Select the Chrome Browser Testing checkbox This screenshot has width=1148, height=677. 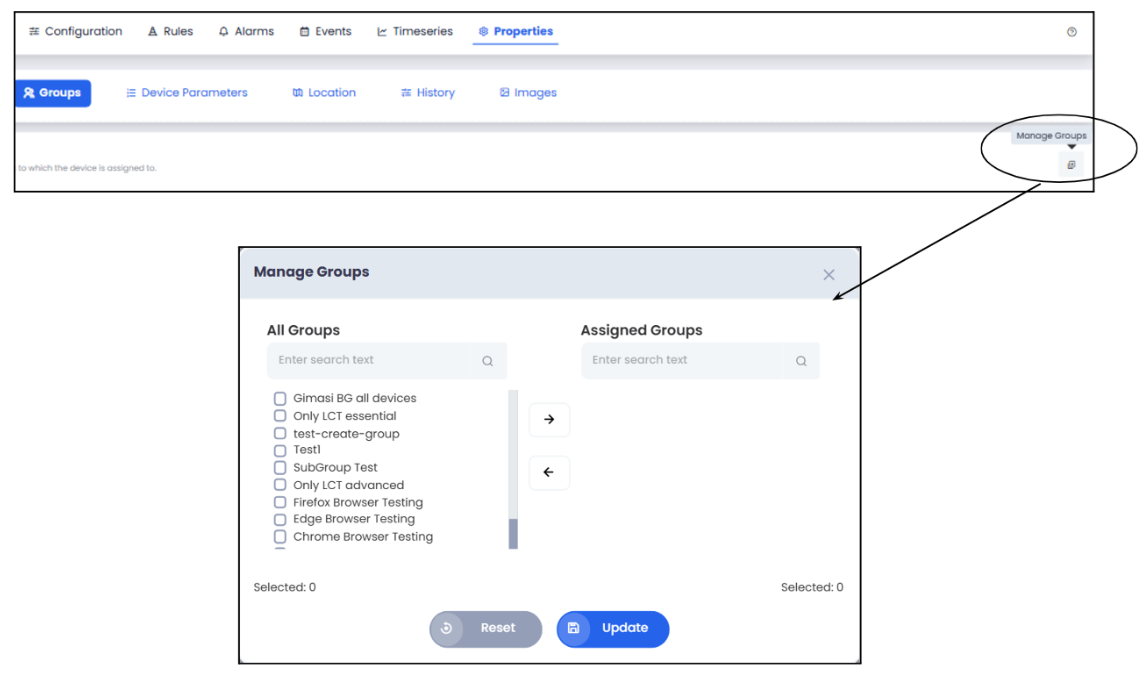pyautogui.click(x=280, y=537)
